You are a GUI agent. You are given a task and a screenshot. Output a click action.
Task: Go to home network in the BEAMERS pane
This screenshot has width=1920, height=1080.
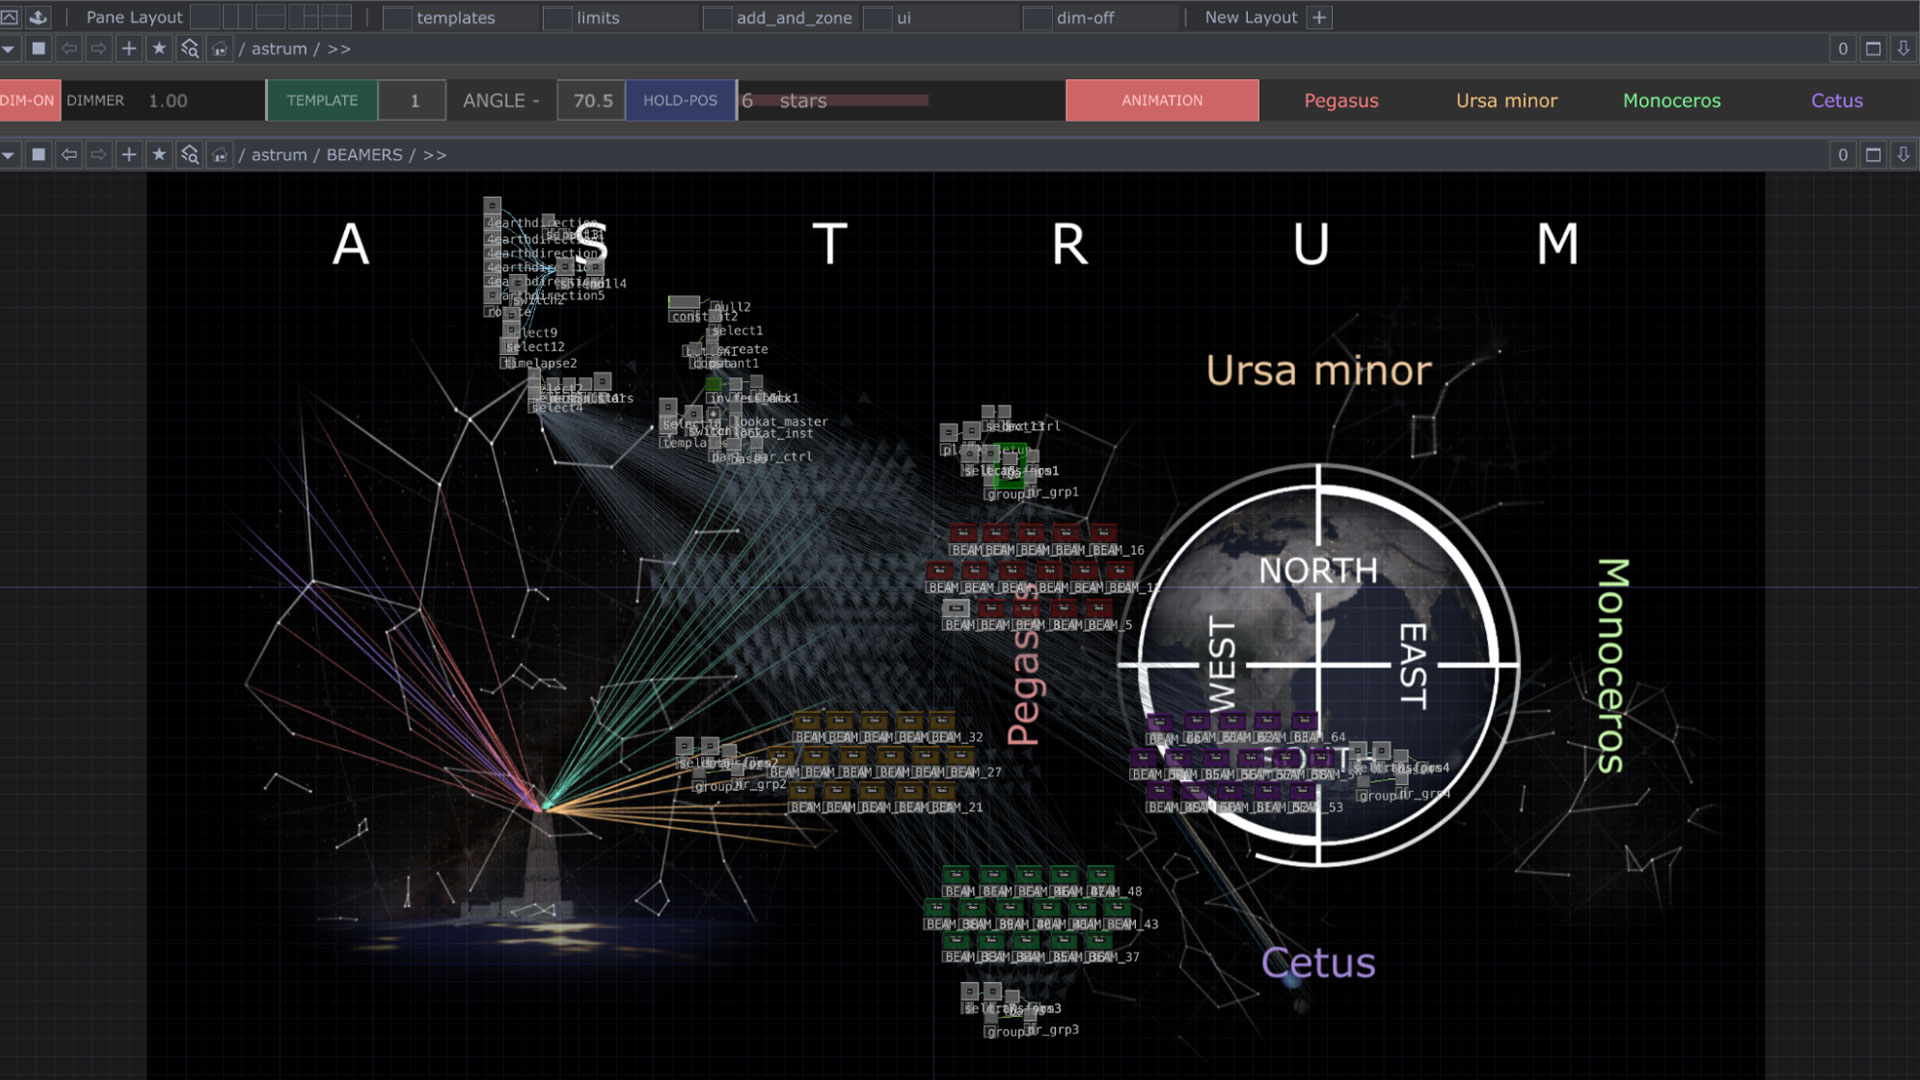point(220,155)
